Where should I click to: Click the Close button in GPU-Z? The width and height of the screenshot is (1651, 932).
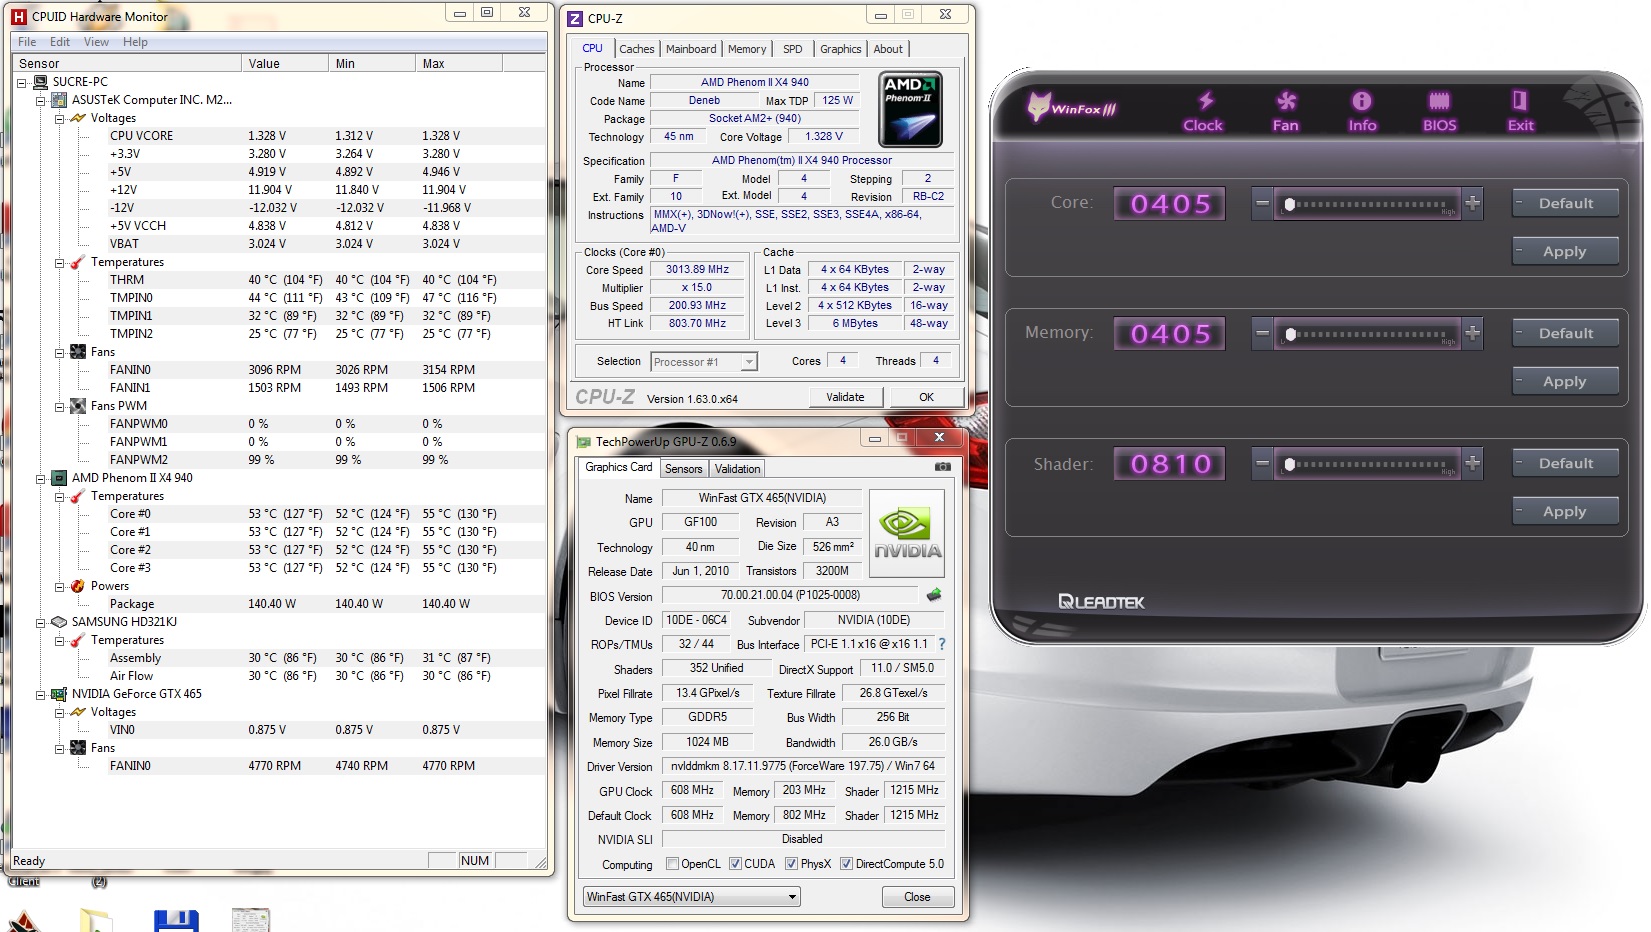pos(918,897)
